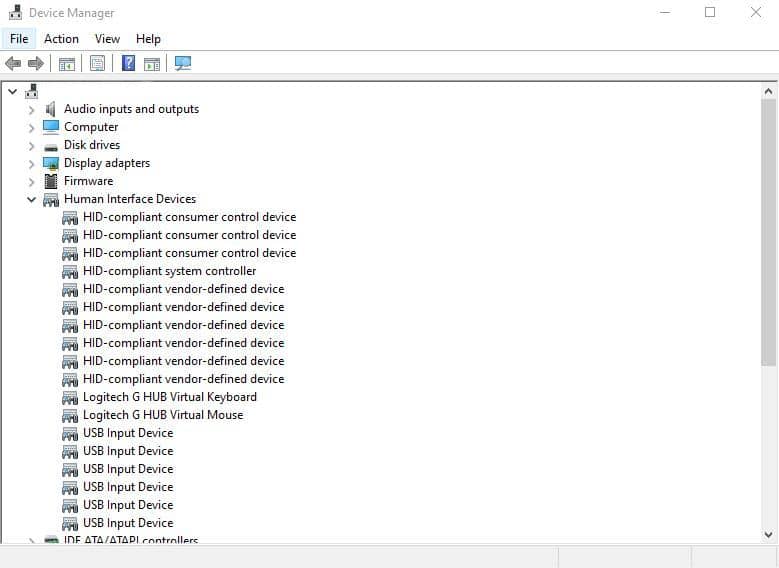This screenshot has width=779, height=568.
Task: Show/hide console tree toolbar icon
Action: click(x=67, y=64)
